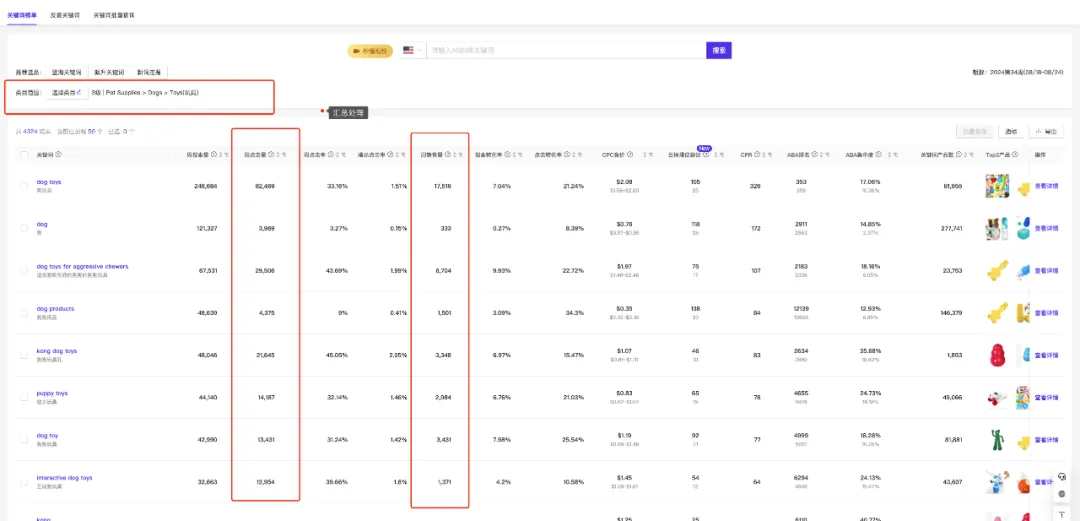
Task: Click info icon beside CPR column header
Action: coord(757,154)
